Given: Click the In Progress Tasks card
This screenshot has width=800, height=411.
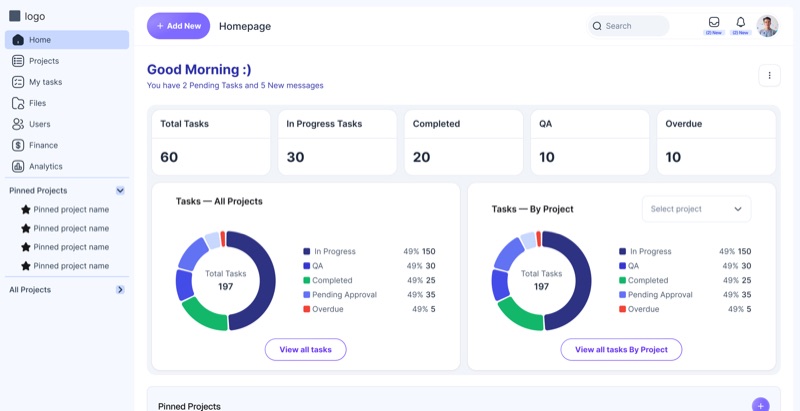Looking at the screenshot, I should click(x=337, y=142).
